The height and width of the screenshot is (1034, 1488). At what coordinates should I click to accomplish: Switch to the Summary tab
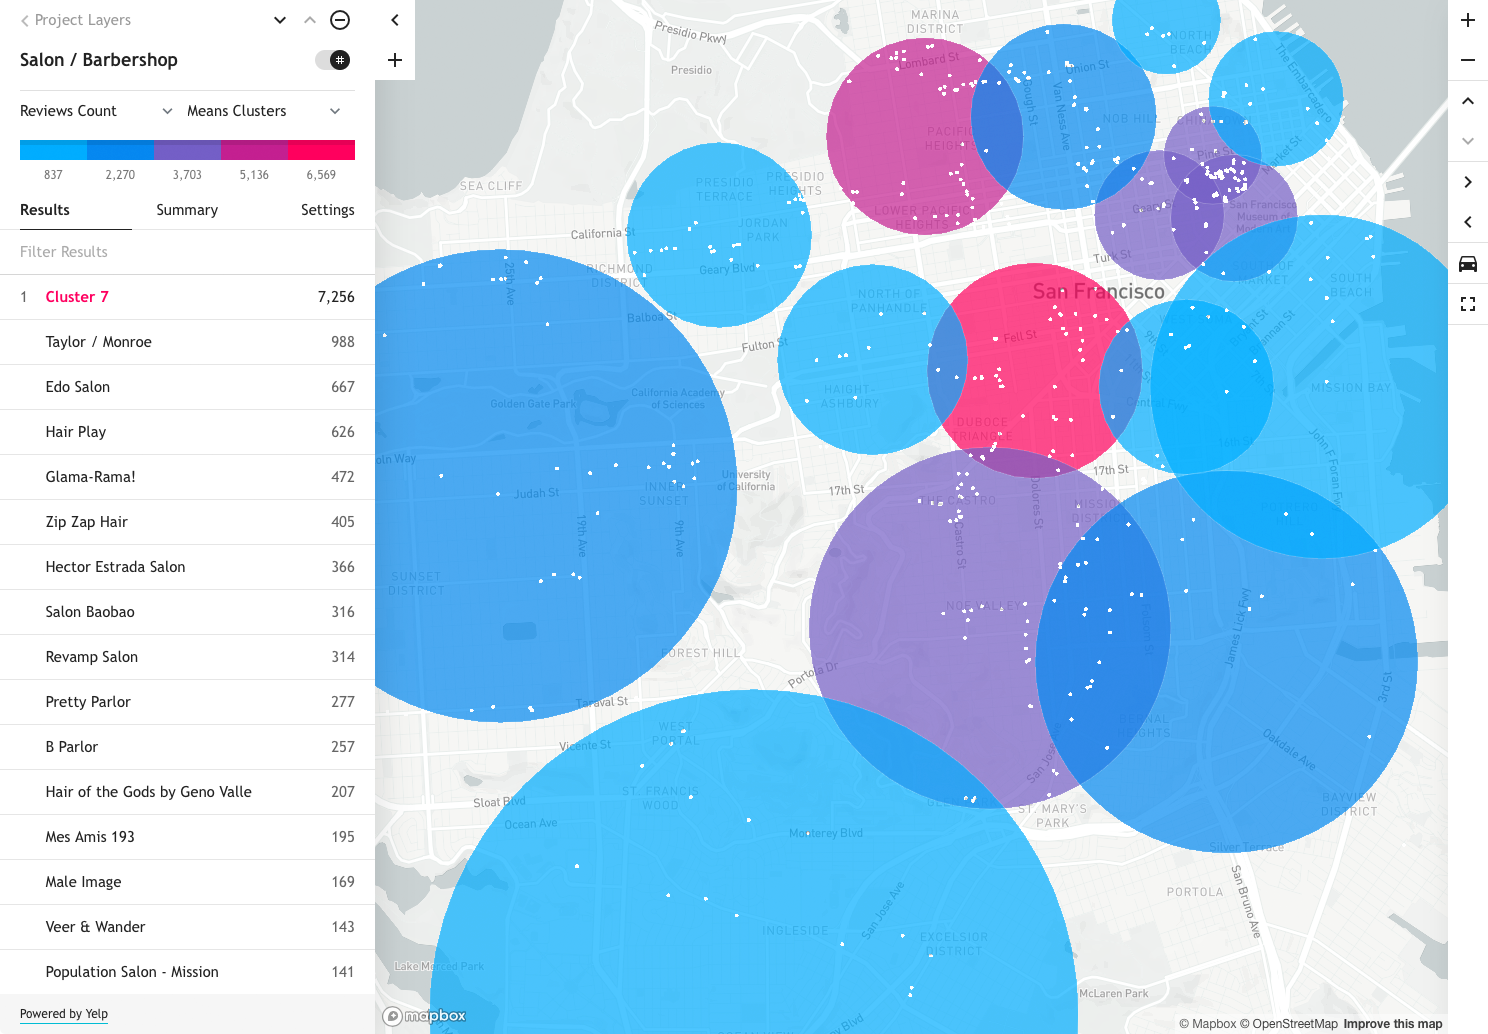coord(187,210)
